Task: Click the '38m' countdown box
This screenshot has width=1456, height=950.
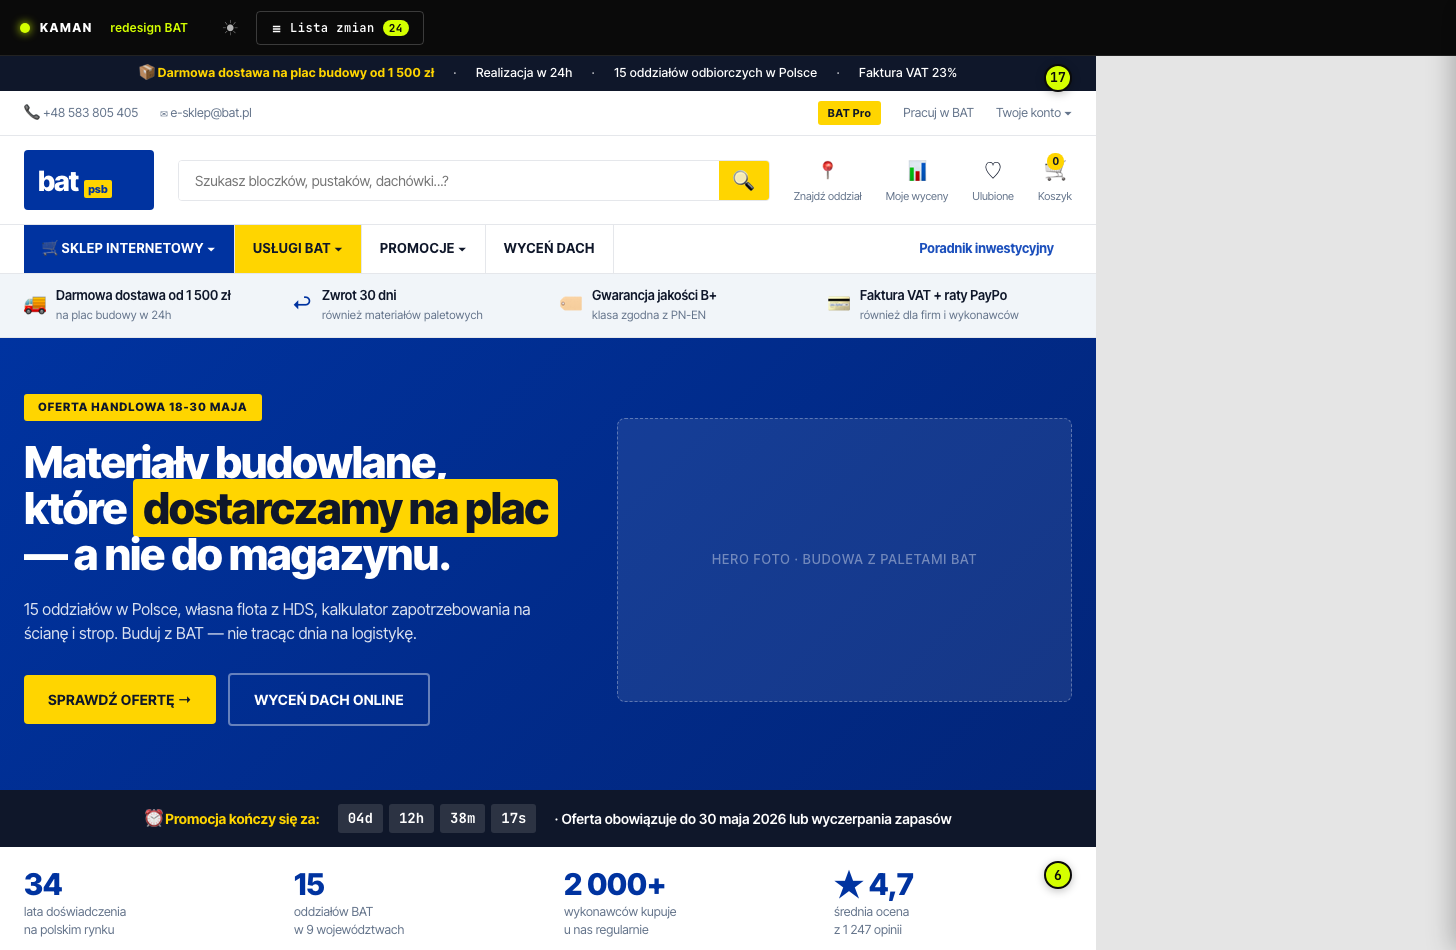Action: [x=462, y=819]
